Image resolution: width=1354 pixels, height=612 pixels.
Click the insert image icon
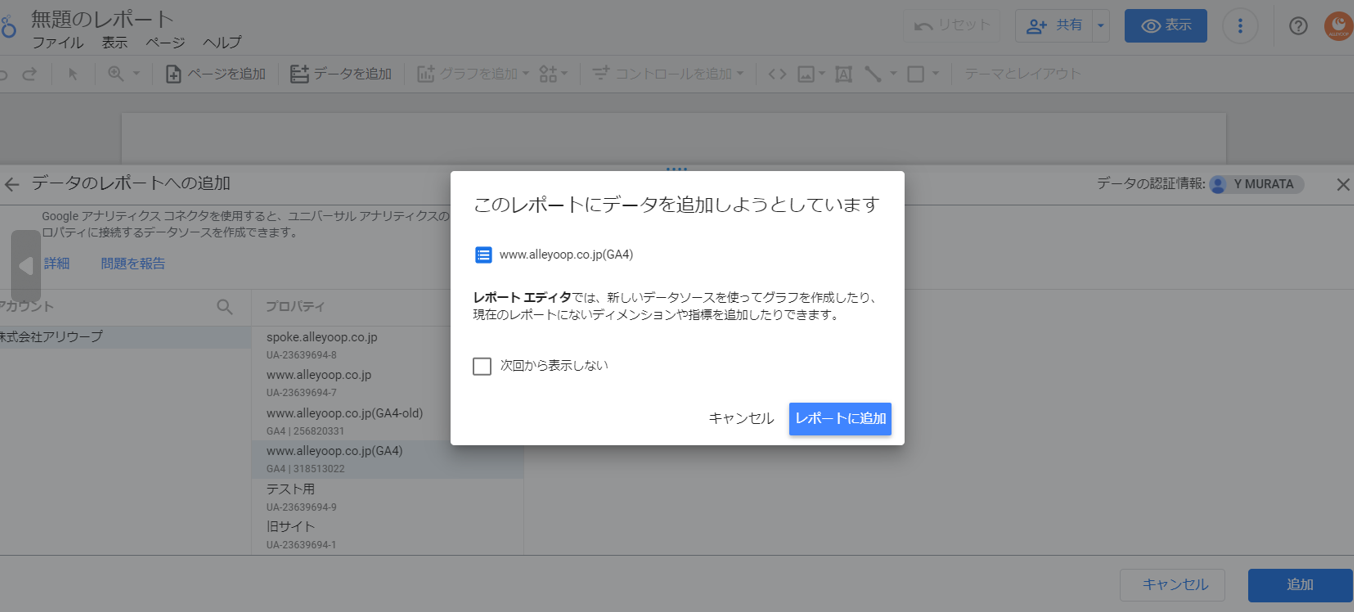coord(806,74)
